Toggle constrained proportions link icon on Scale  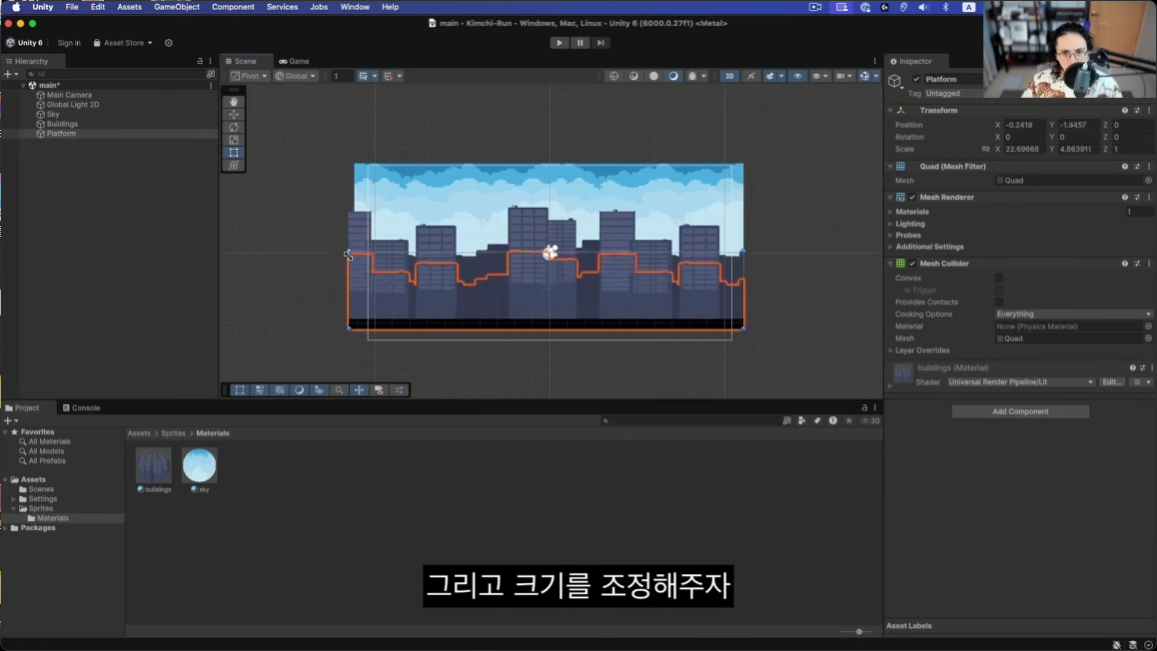[985, 149]
